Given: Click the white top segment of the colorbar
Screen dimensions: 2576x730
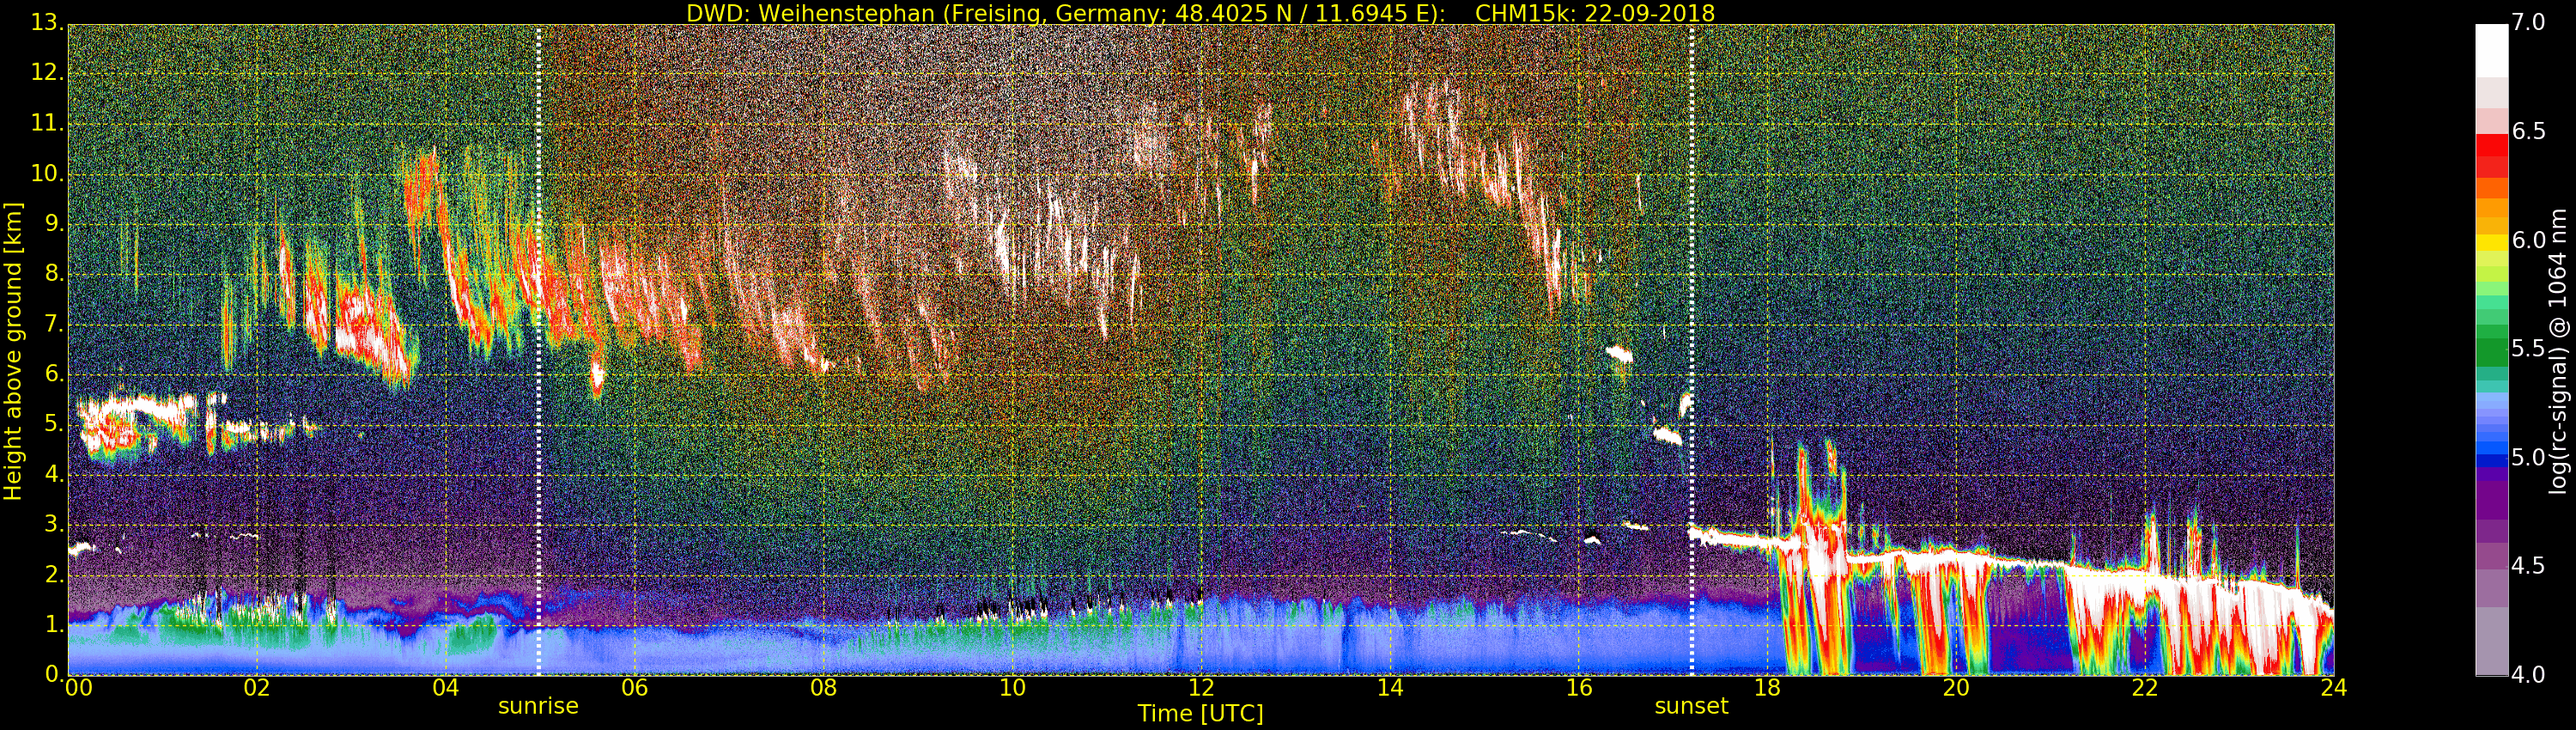Looking at the screenshot, I should tap(2491, 50).
